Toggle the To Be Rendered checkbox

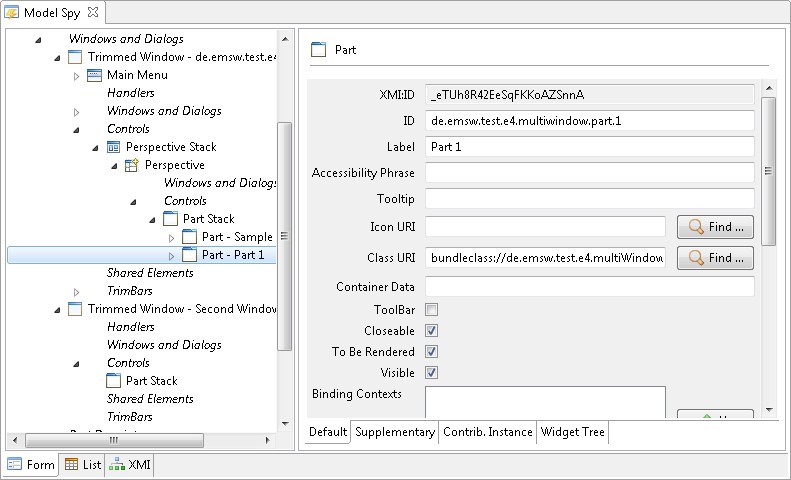pyautogui.click(x=432, y=352)
